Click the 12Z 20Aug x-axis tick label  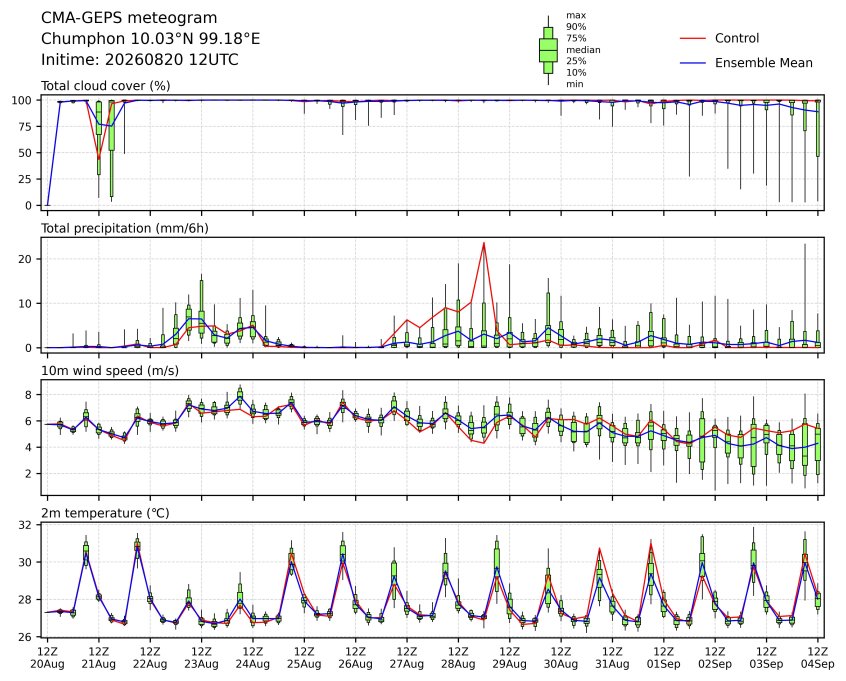(x=47, y=658)
